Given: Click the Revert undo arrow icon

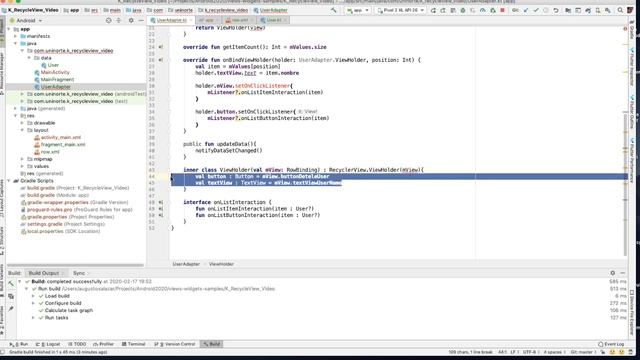Looking at the screenshot, I should (x=556, y=10).
